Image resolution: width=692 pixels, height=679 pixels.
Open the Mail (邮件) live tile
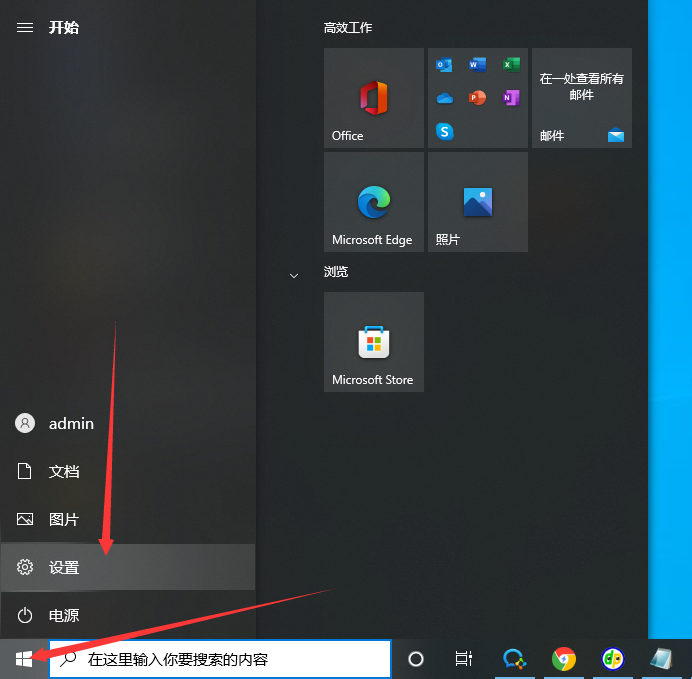click(x=581, y=98)
